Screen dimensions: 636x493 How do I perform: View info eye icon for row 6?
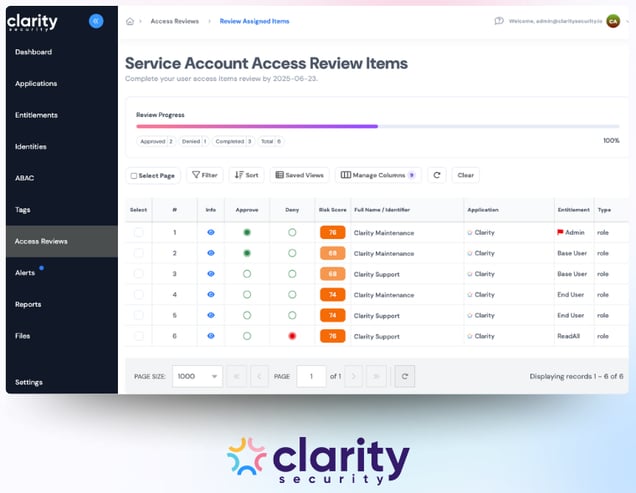pos(211,336)
